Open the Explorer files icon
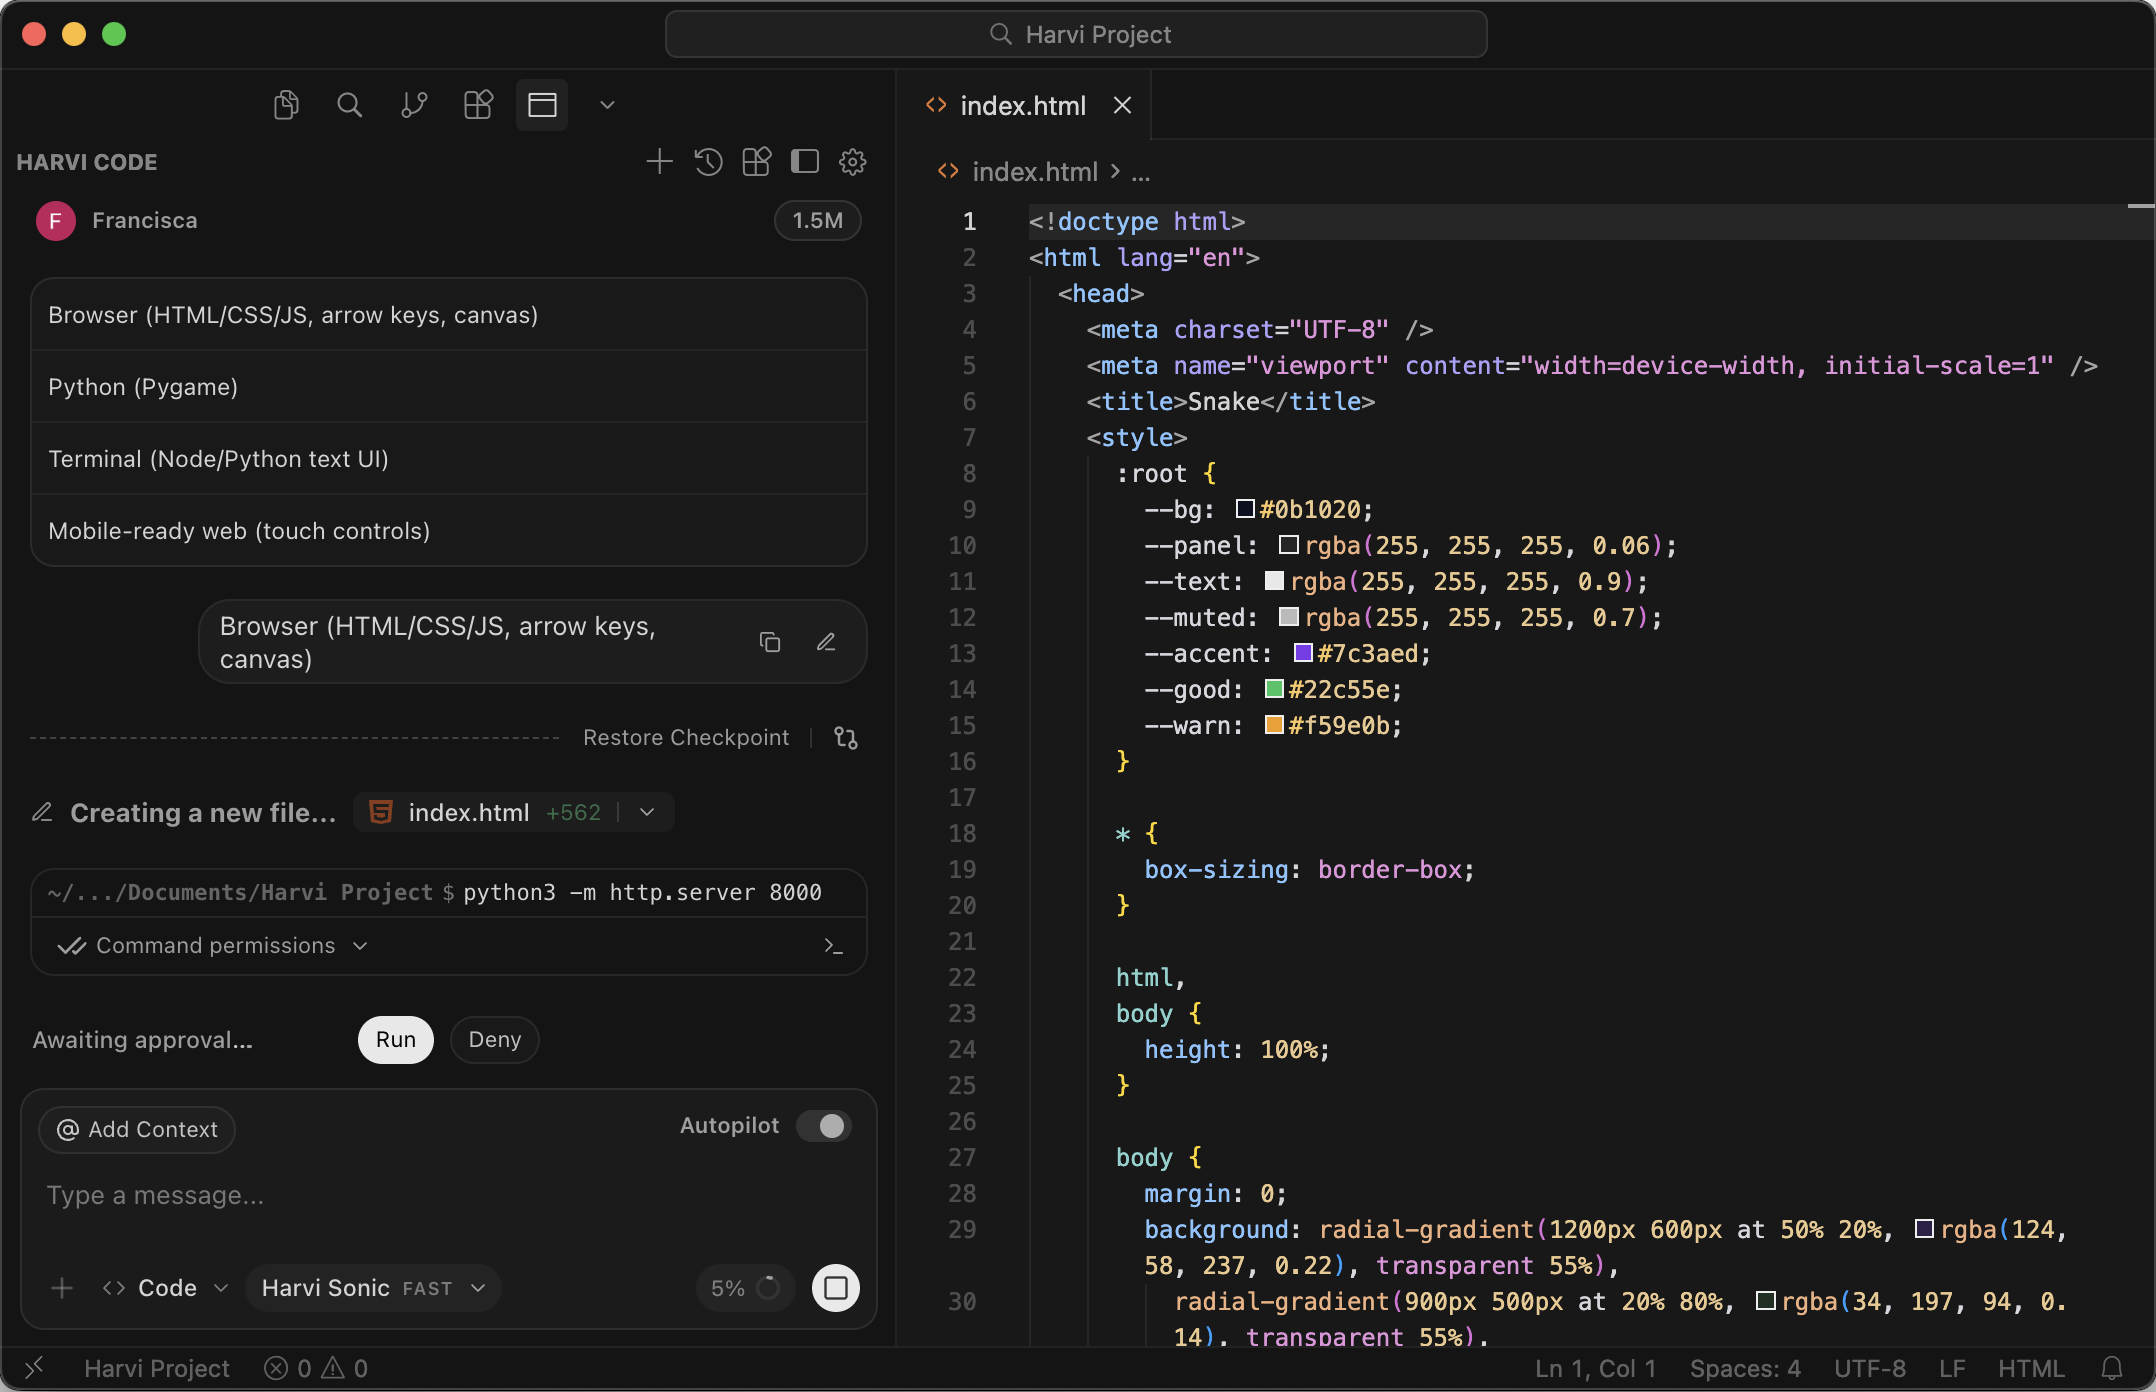Image resolution: width=2156 pixels, height=1392 pixels. (x=286, y=105)
